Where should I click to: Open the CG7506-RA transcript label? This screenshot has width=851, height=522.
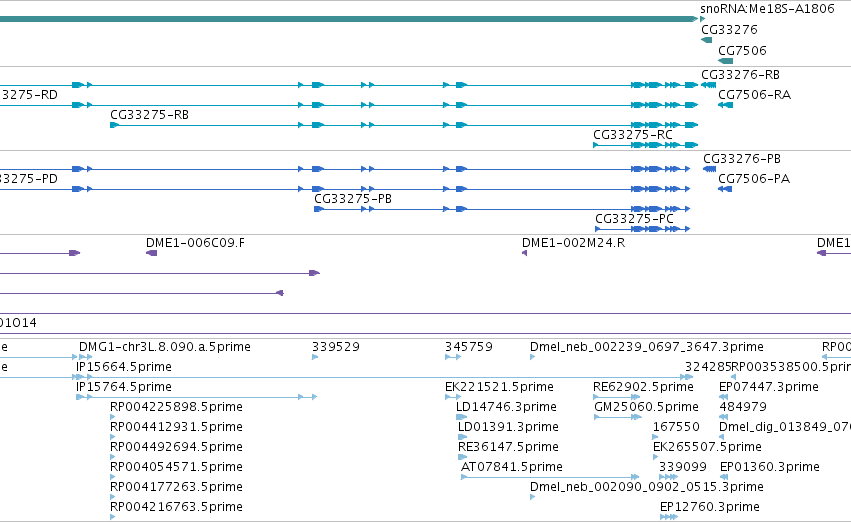pos(754,95)
